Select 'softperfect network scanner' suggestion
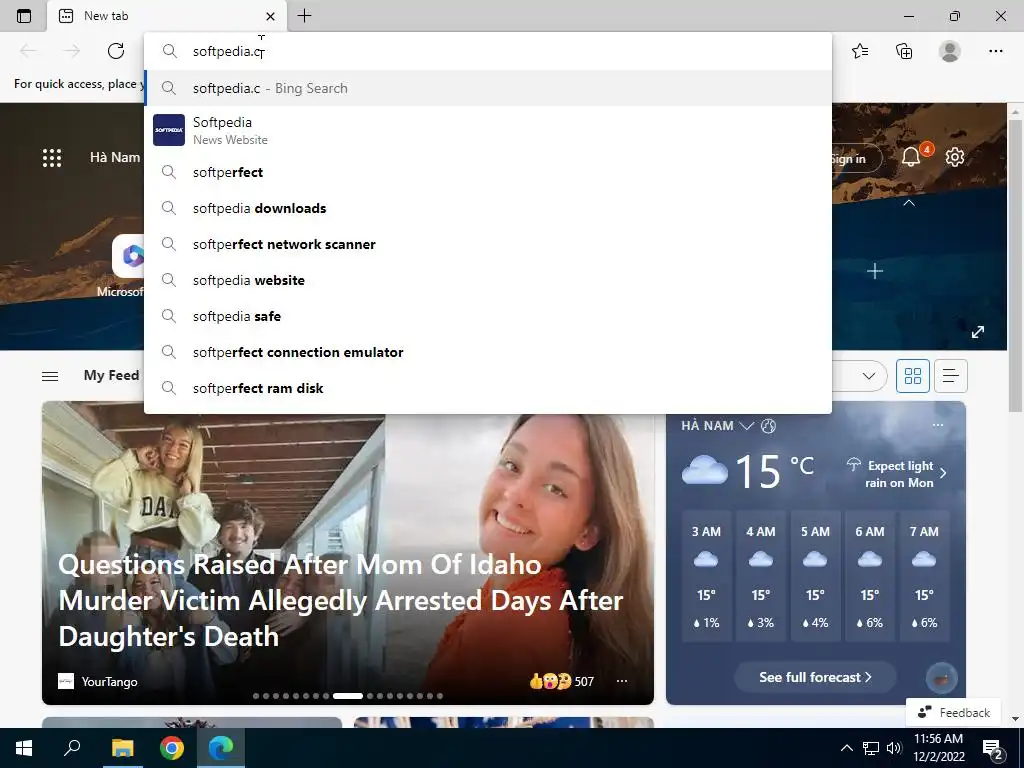Screen dimensions: 1024x768 click(488, 244)
